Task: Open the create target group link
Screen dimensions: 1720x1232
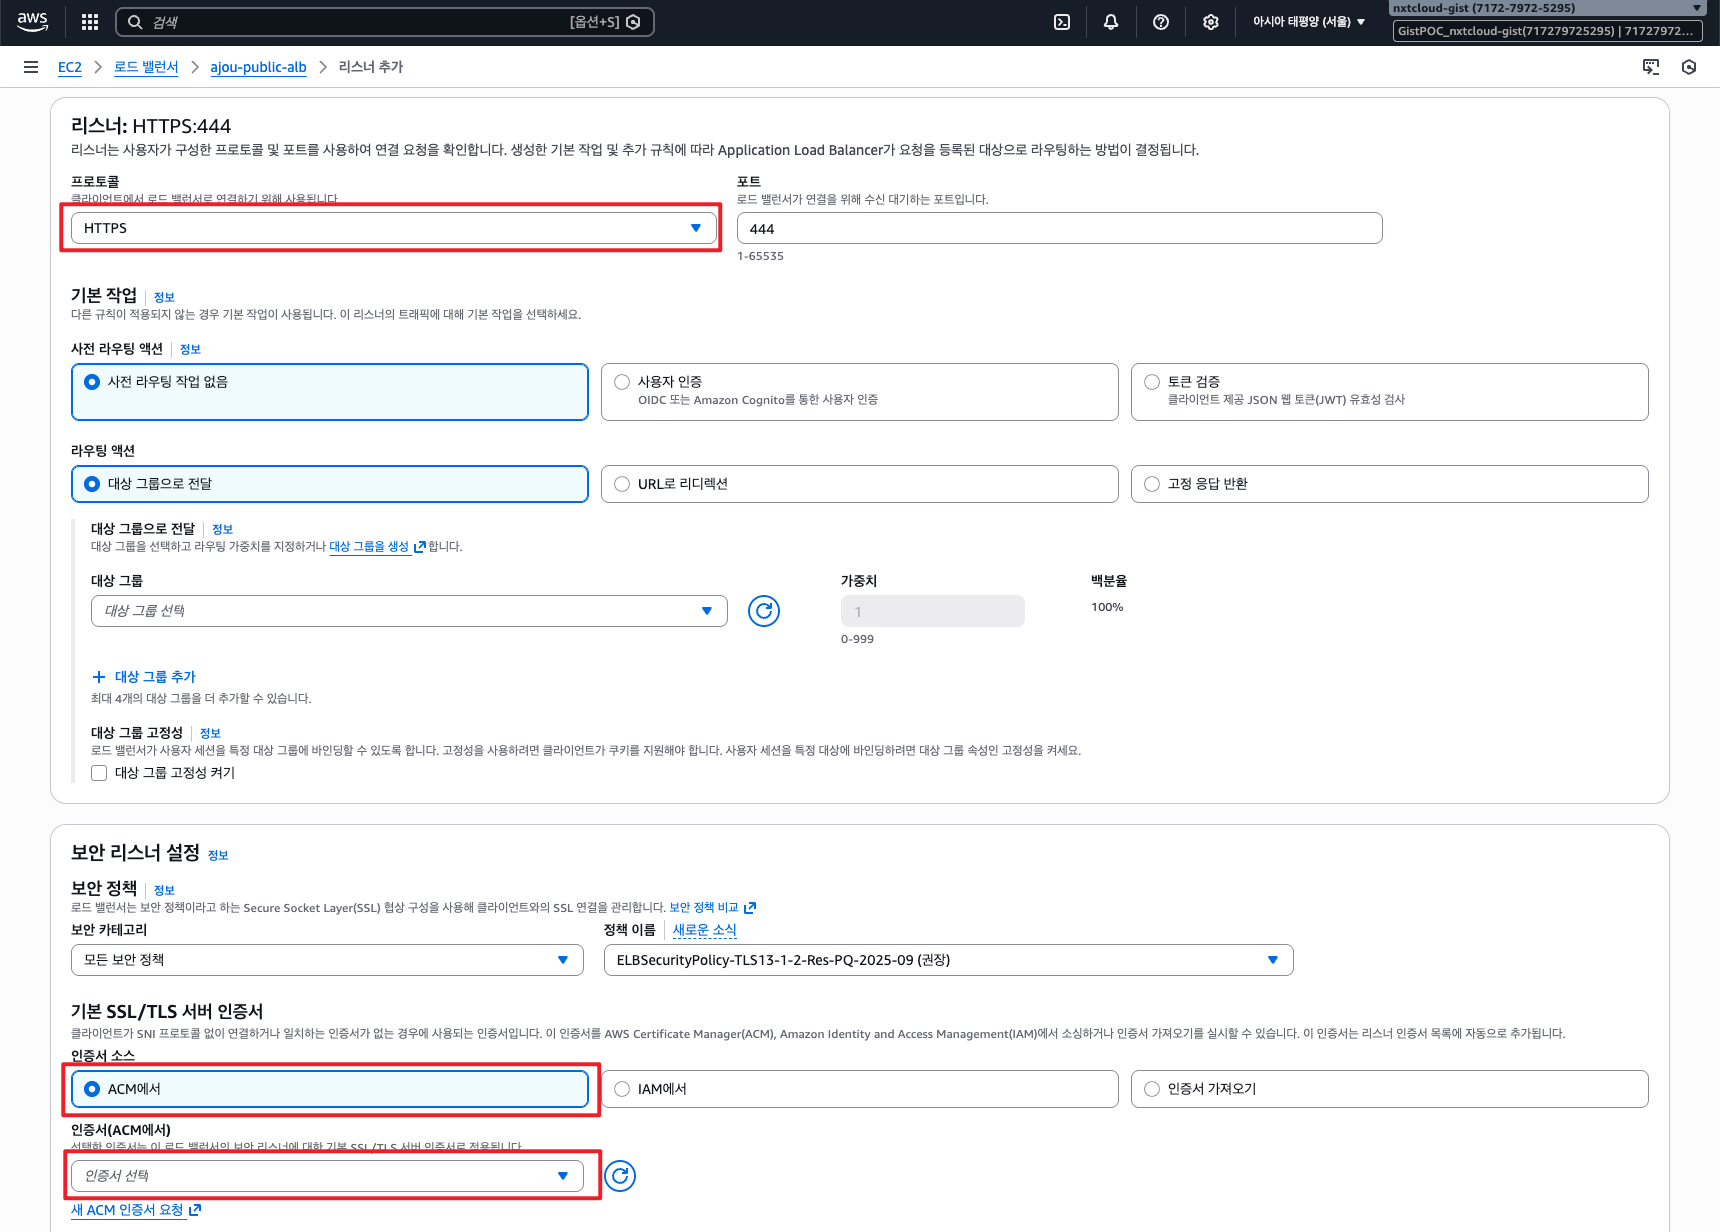Action: 369,547
